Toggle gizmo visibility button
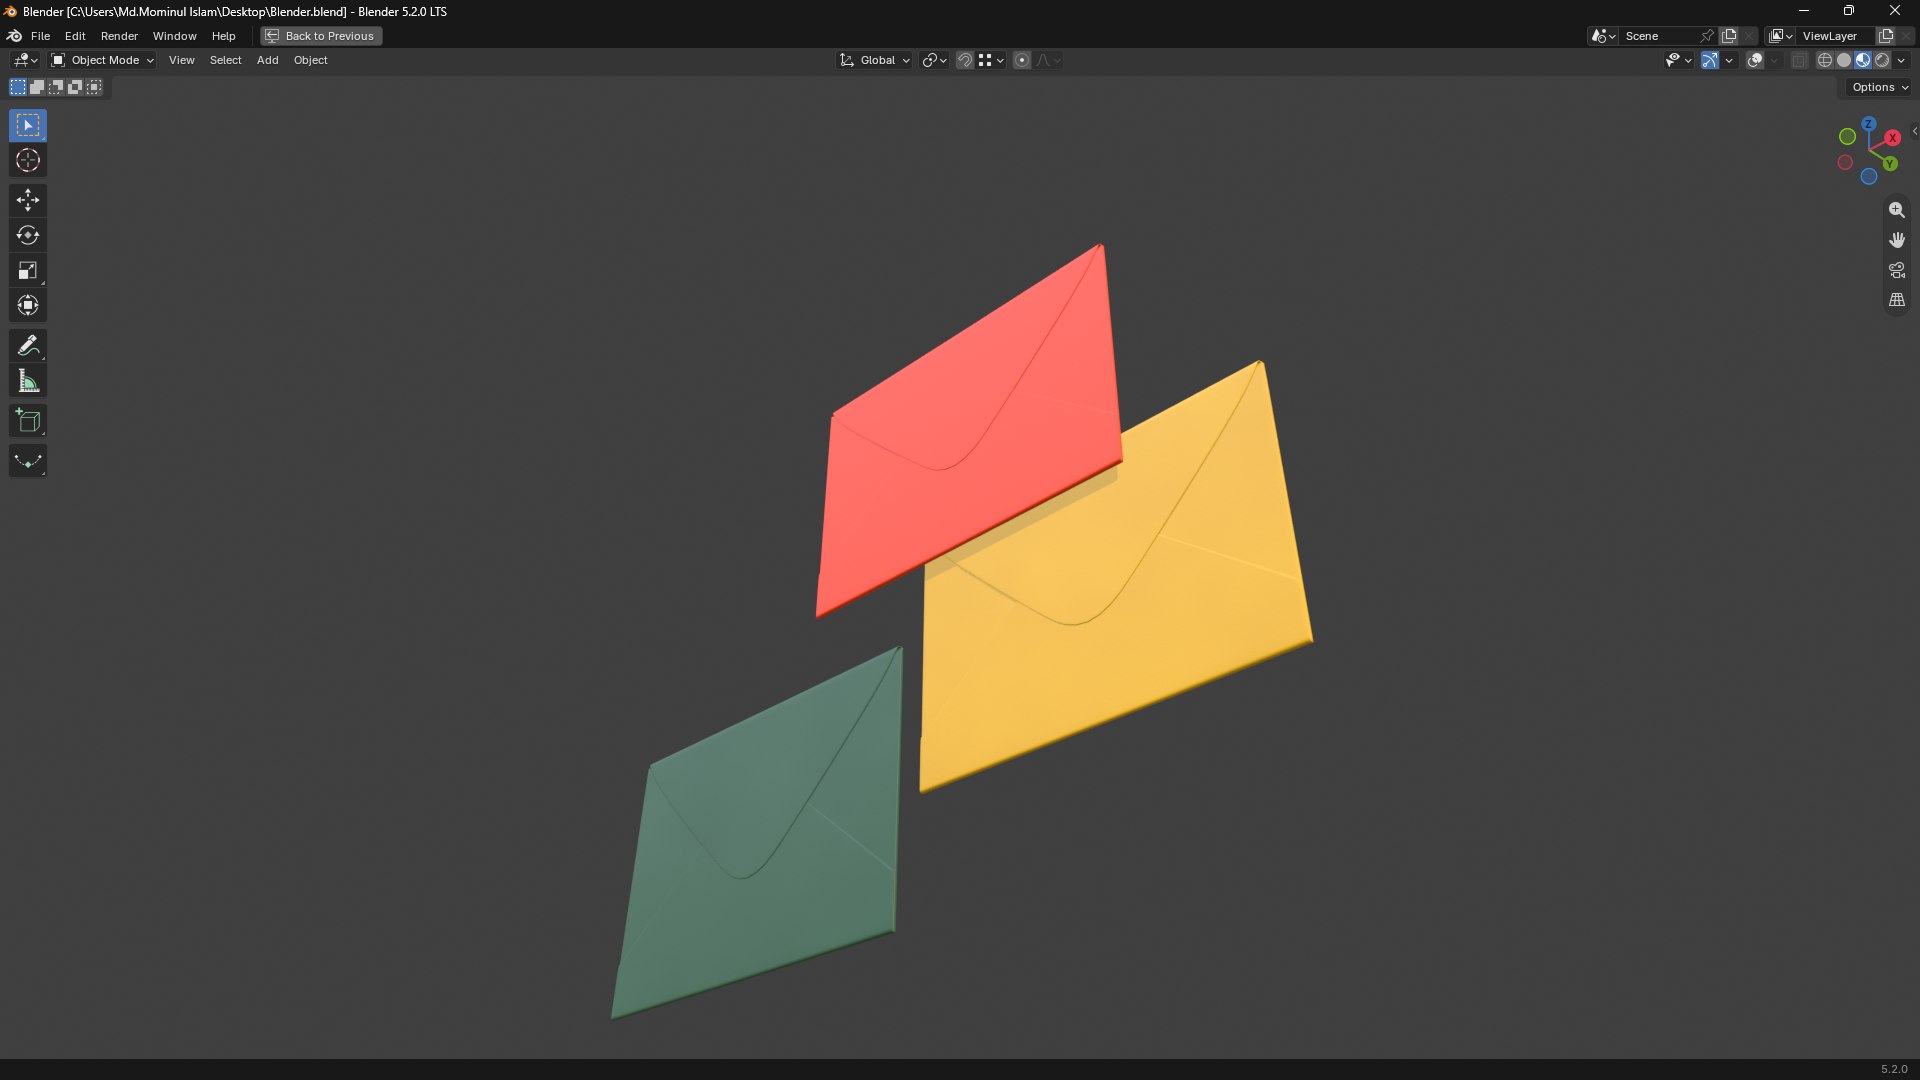 click(x=1709, y=61)
